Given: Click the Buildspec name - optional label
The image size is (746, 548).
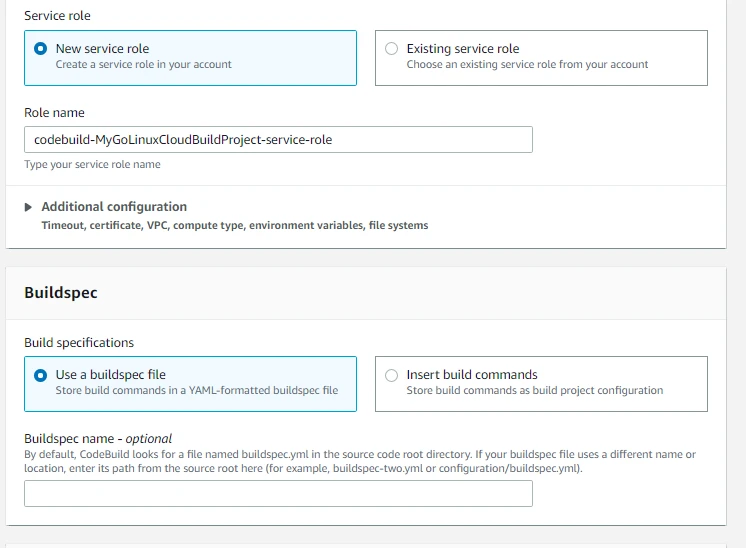Looking at the screenshot, I should 98,438.
